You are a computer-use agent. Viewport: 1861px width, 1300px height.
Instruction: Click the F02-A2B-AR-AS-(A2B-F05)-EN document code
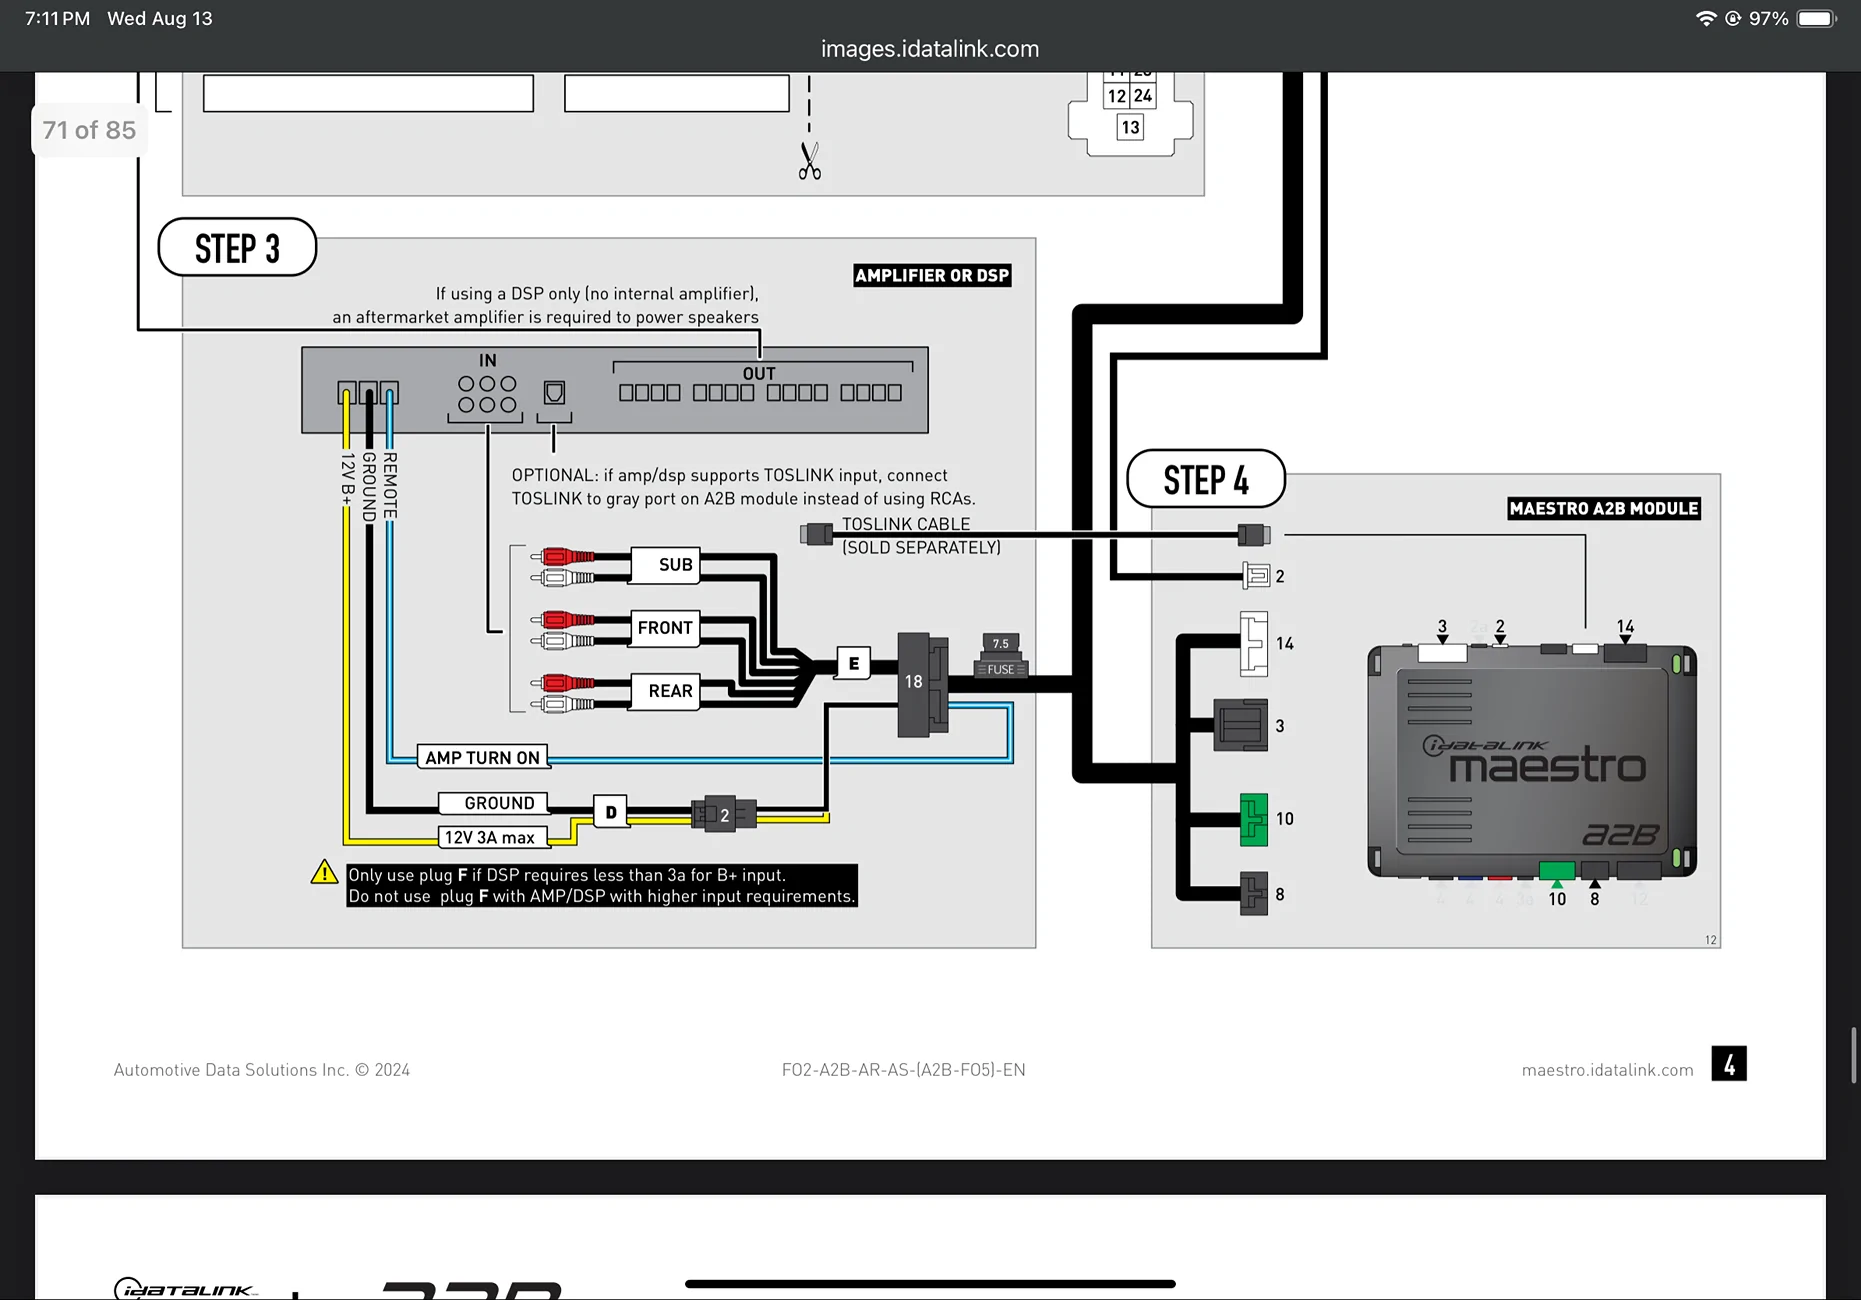904,1070
